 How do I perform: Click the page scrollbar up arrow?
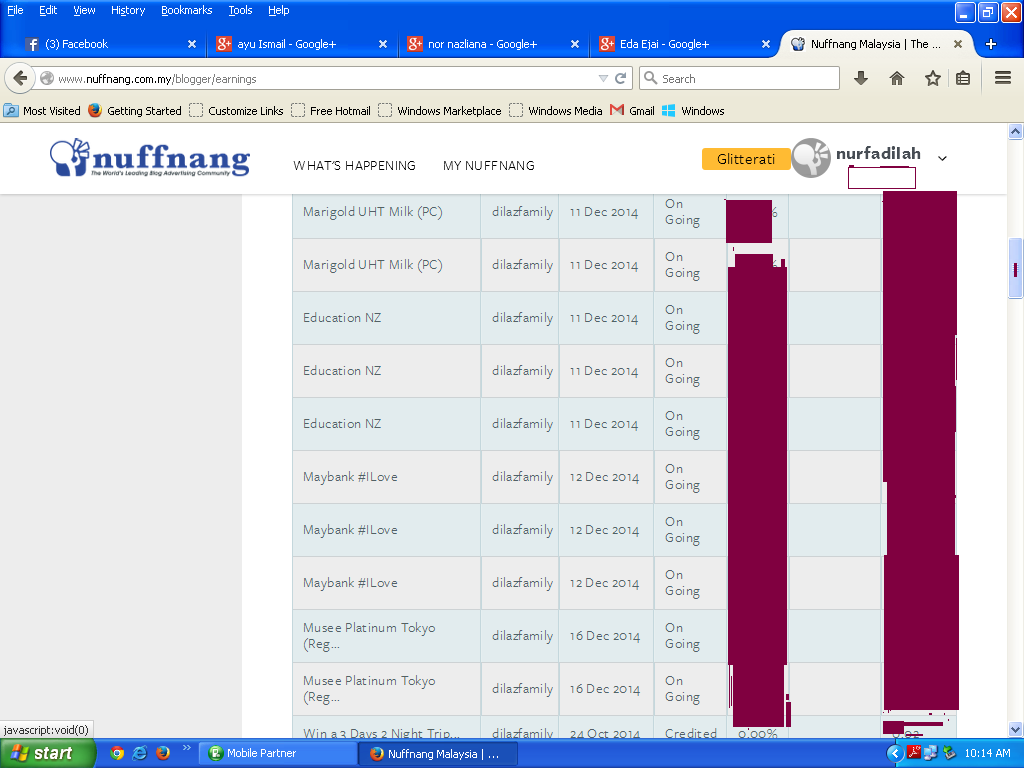(x=1016, y=131)
